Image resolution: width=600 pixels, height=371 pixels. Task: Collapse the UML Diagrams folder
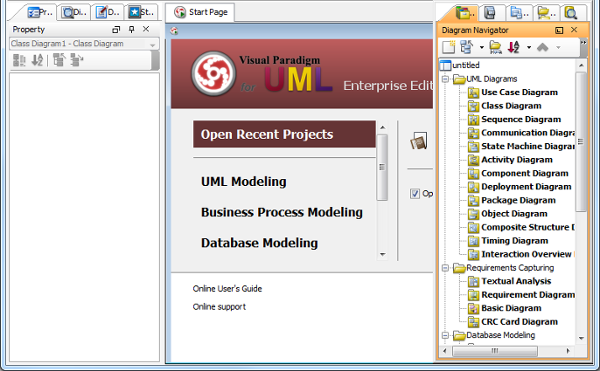(445, 79)
